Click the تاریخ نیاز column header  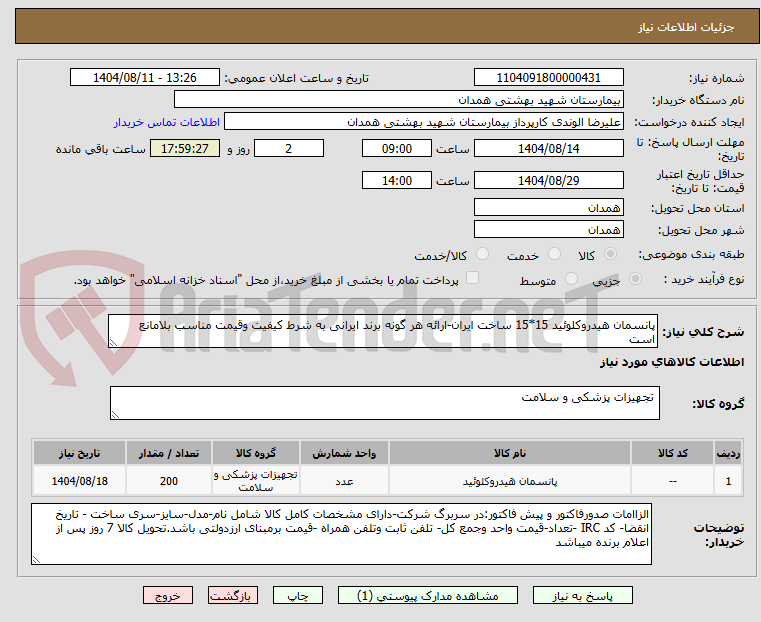pyautogui.click(x=80, y=453)
